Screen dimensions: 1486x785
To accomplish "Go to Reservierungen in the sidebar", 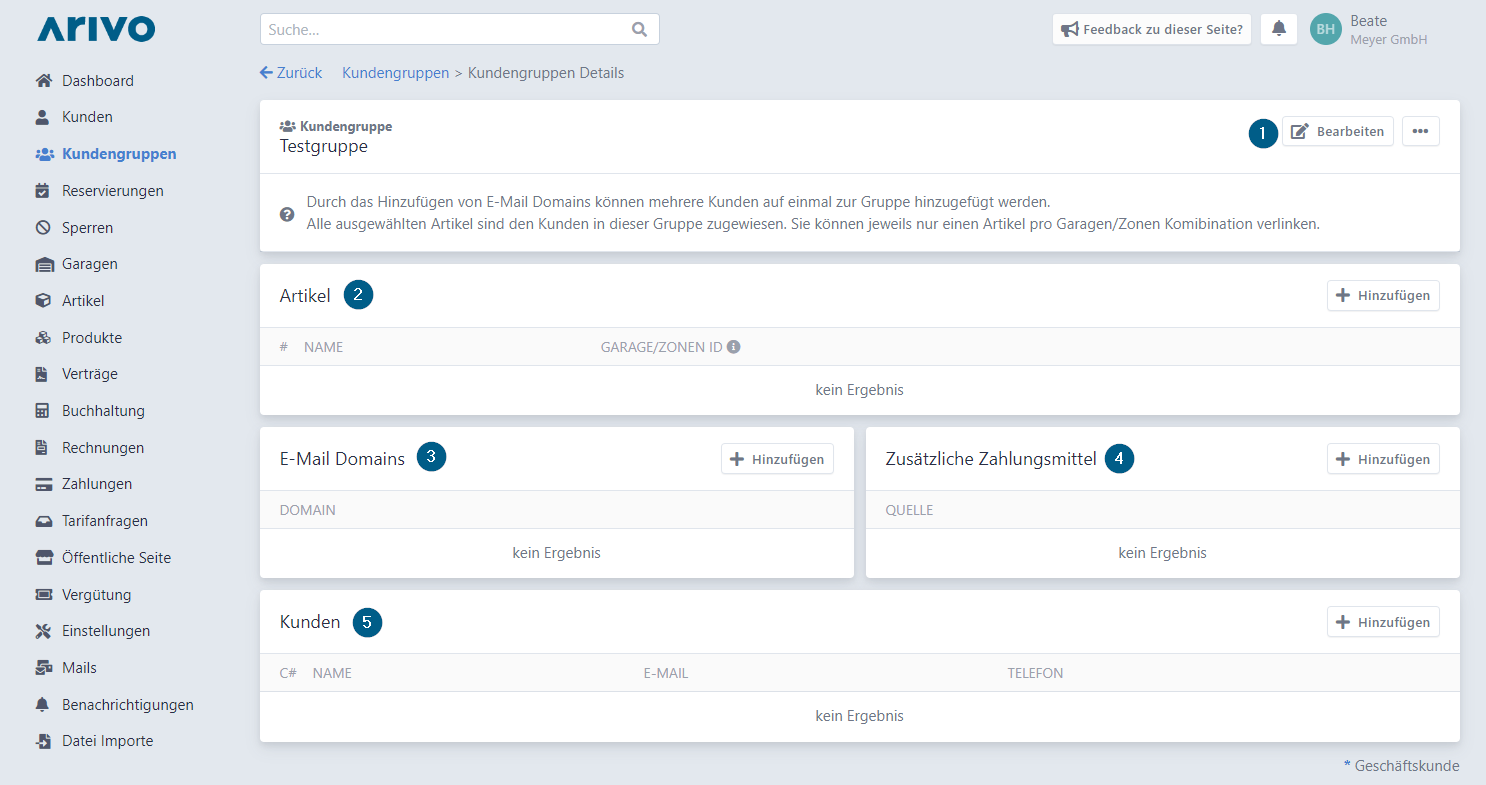I will coord(112,191).
